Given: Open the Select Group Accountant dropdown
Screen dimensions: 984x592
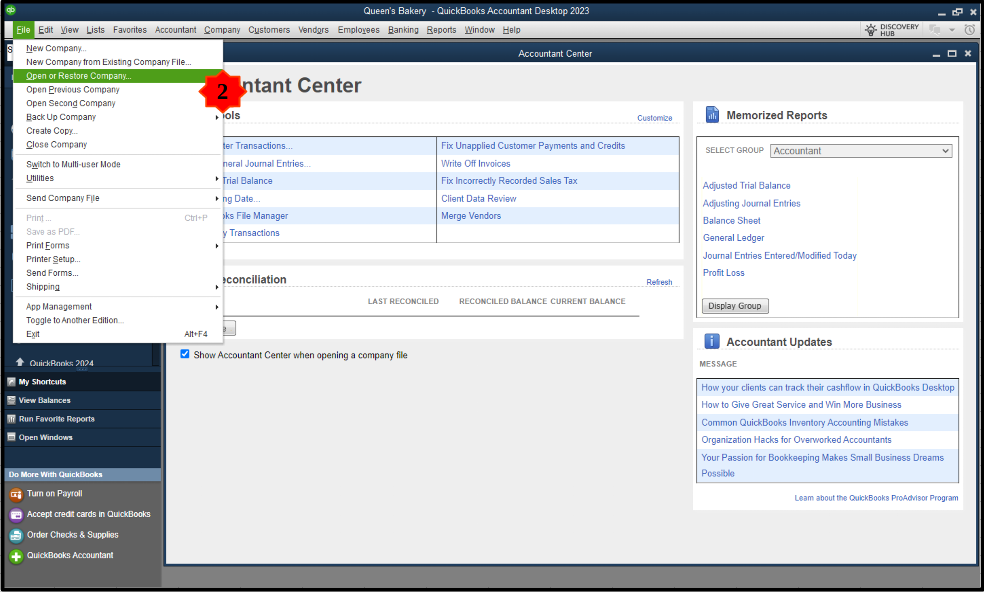Looking at the screenshot, I should [861, 151].
